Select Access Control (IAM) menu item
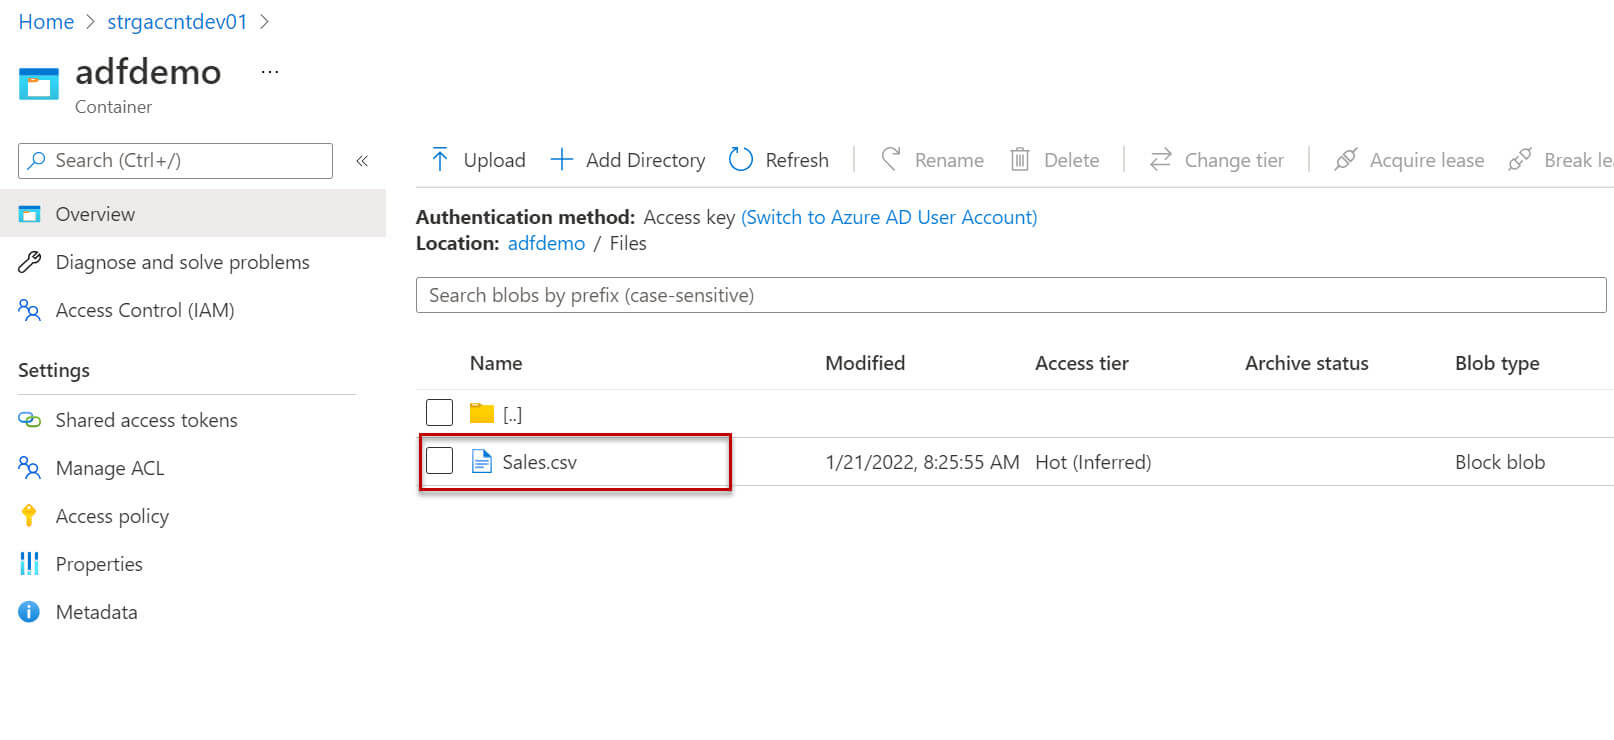The width and height of the screenshot is (1614, 740). pyautogui.click(x=144, y=310)
